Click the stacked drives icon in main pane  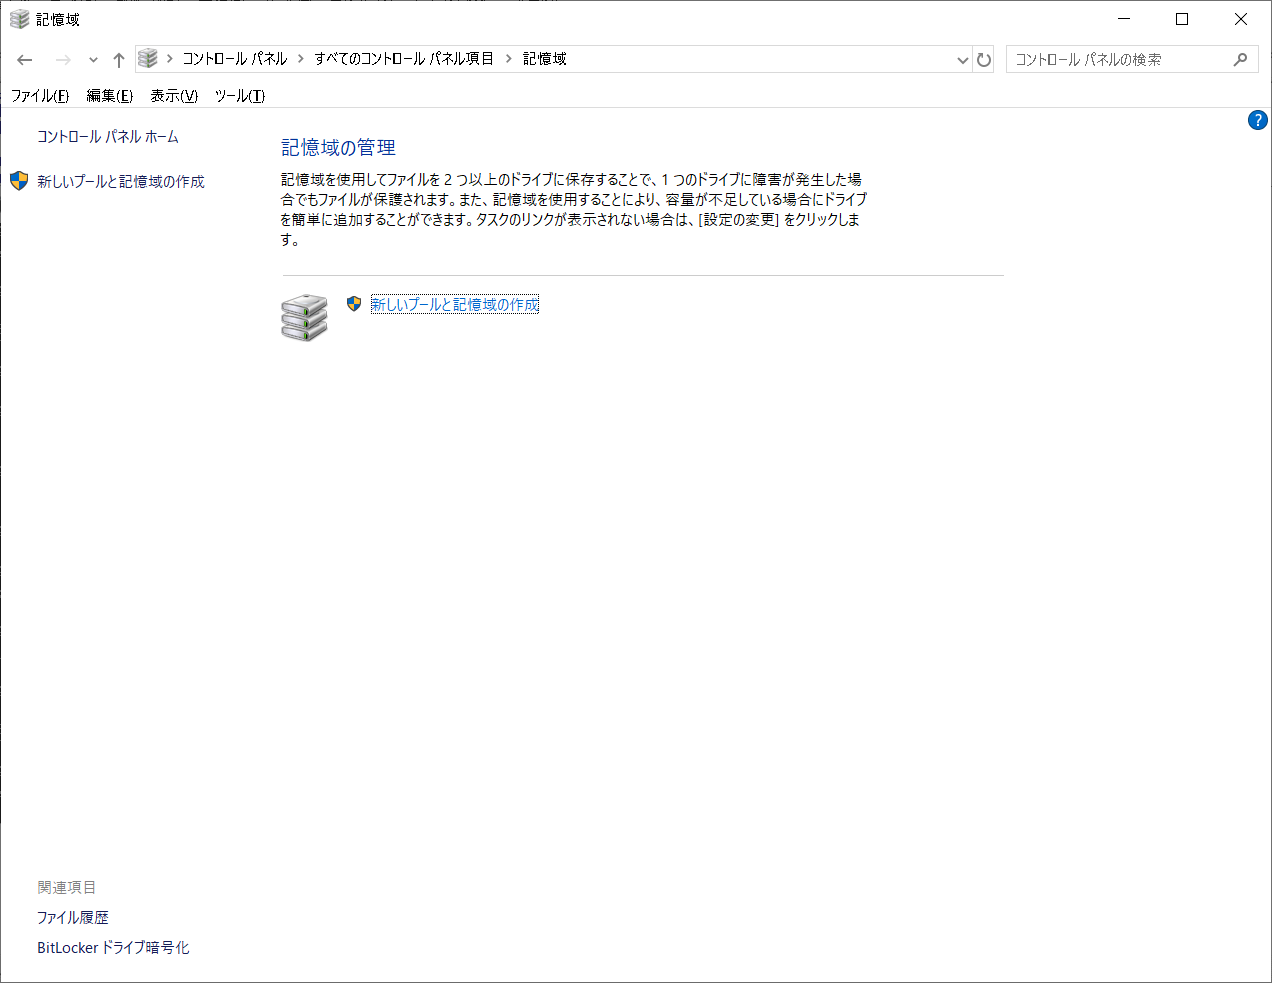(304, 318)
